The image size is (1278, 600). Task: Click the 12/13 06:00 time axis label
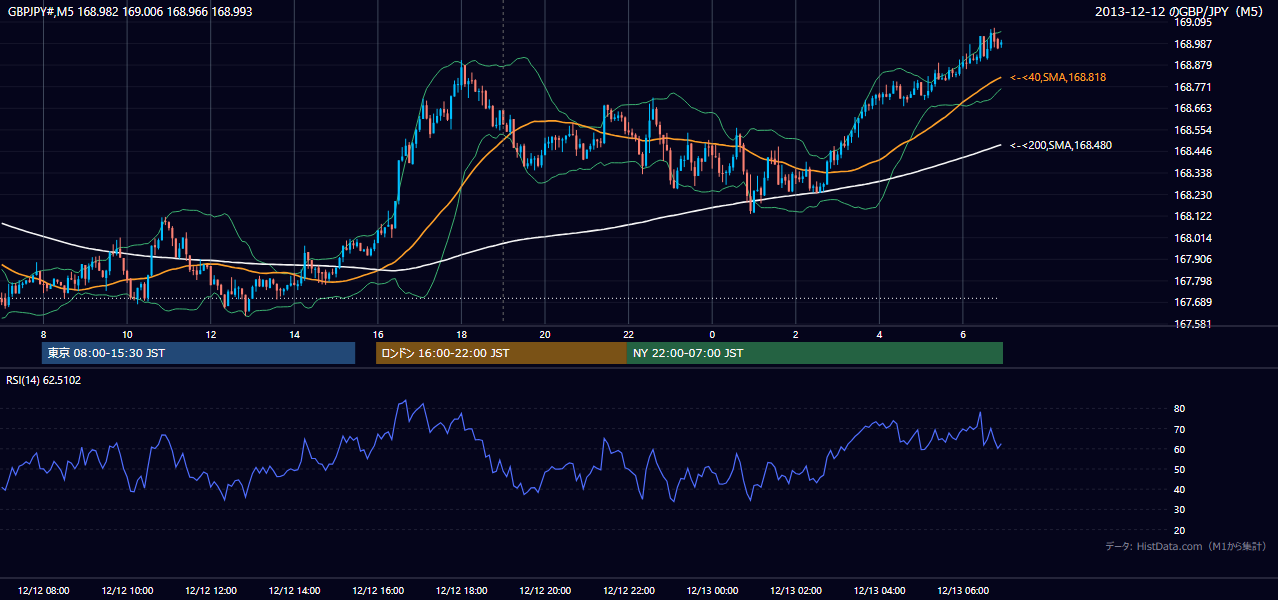click(x=963, y=591)
